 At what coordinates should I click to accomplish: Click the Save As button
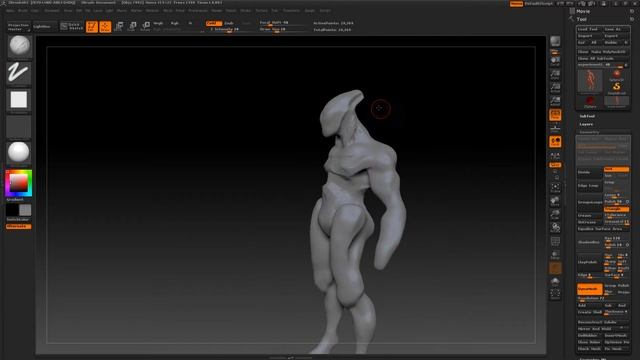(616, 29)
